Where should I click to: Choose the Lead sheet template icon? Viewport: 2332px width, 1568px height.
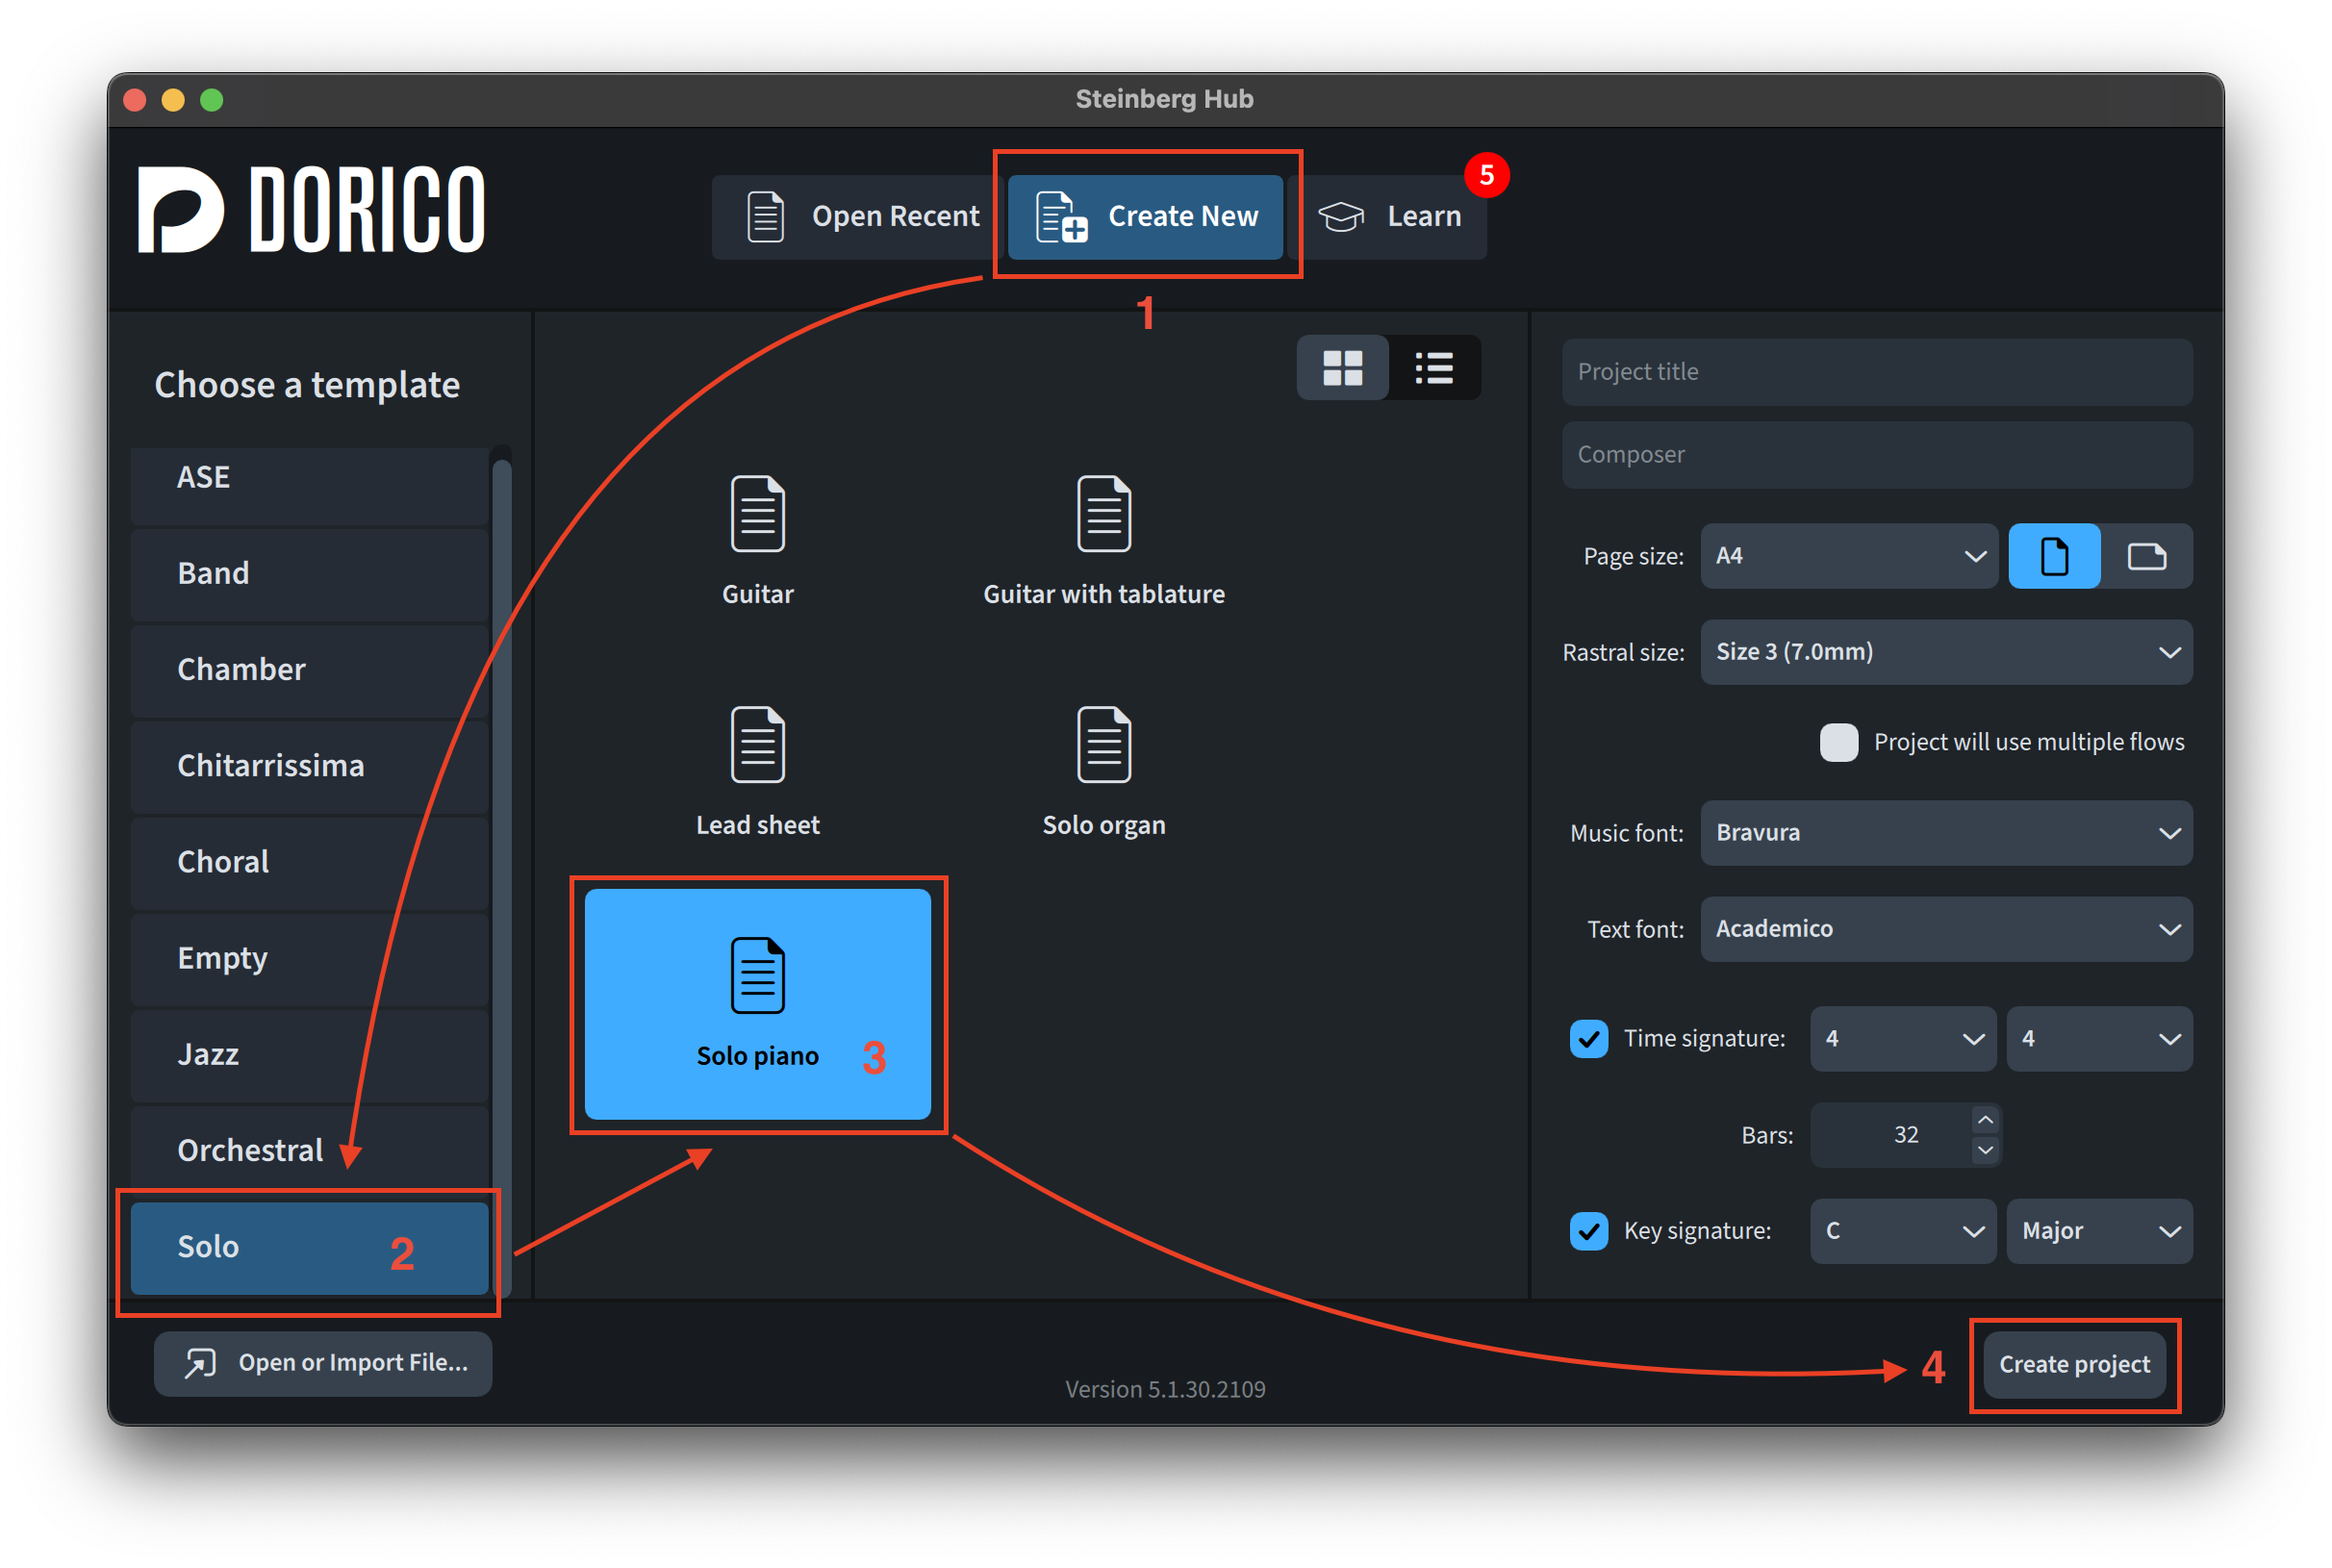click(757, 745)
